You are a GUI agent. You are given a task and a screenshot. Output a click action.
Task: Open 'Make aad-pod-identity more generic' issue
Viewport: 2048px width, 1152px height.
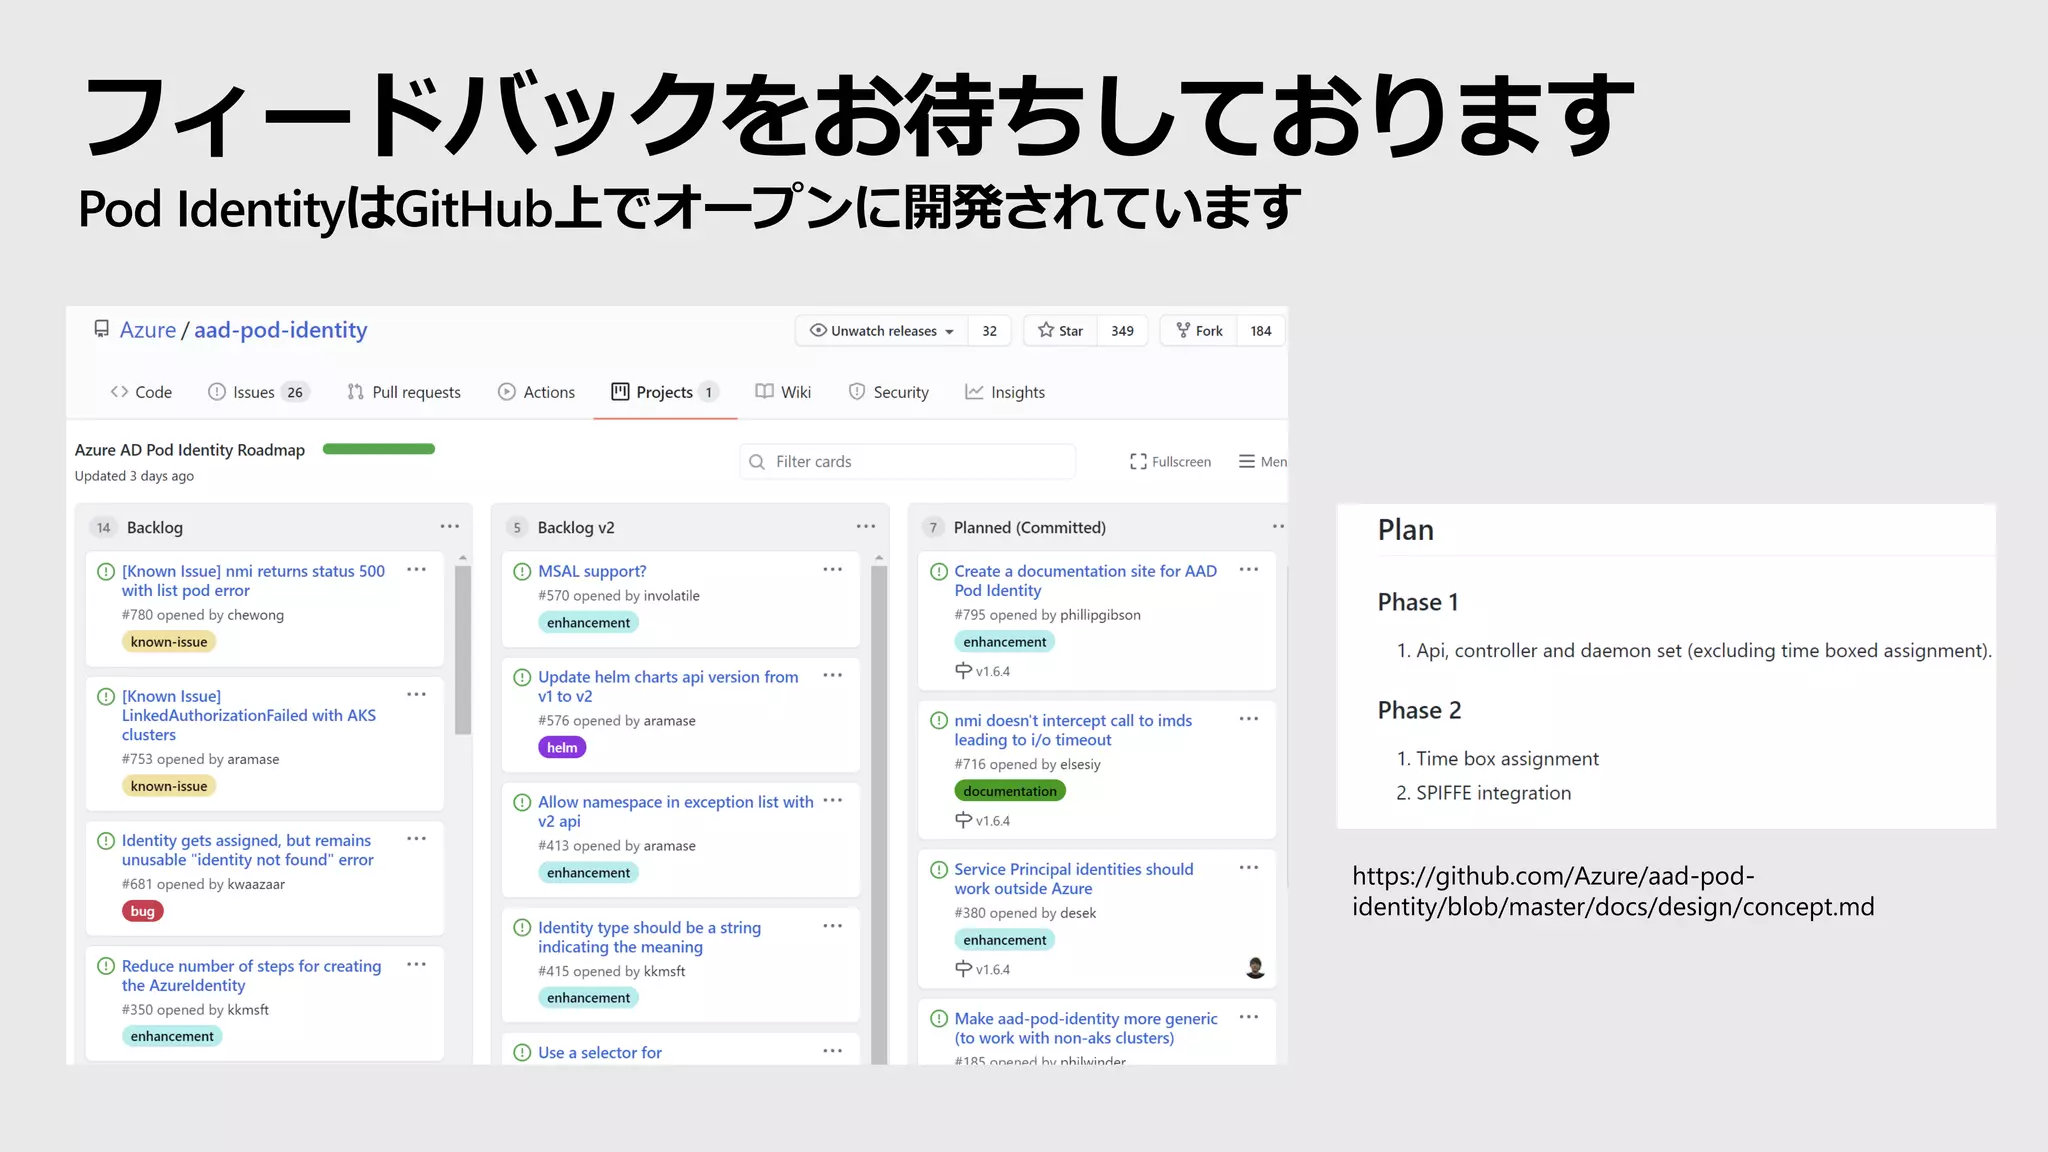tap(1086, 1028)
